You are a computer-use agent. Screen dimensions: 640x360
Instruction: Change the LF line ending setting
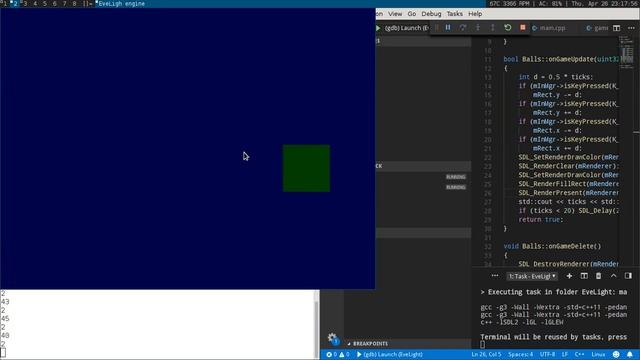565,354
